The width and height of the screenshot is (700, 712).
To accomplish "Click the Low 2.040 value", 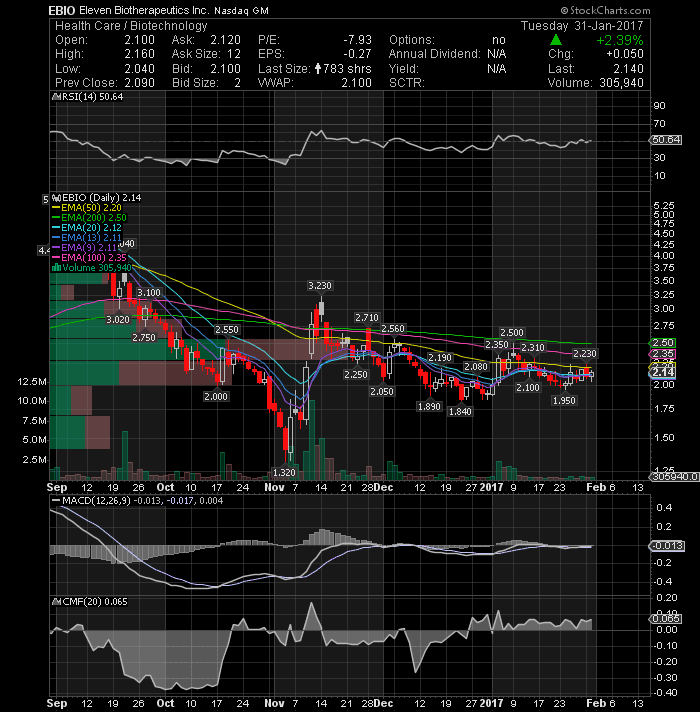I will click(140, 69).
